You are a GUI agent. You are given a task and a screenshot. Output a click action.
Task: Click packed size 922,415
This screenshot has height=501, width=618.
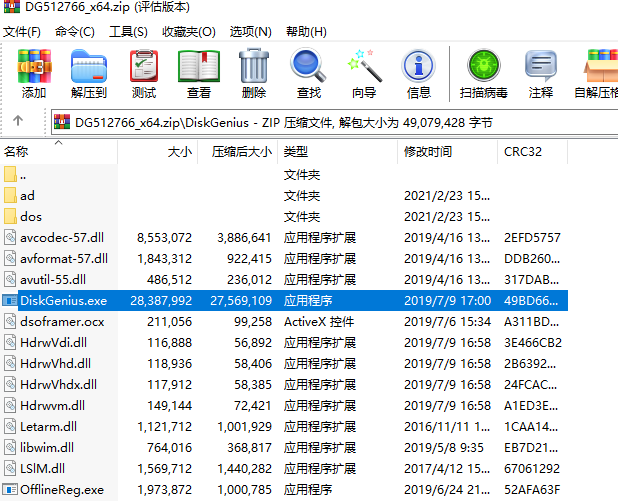click(249, 259)
